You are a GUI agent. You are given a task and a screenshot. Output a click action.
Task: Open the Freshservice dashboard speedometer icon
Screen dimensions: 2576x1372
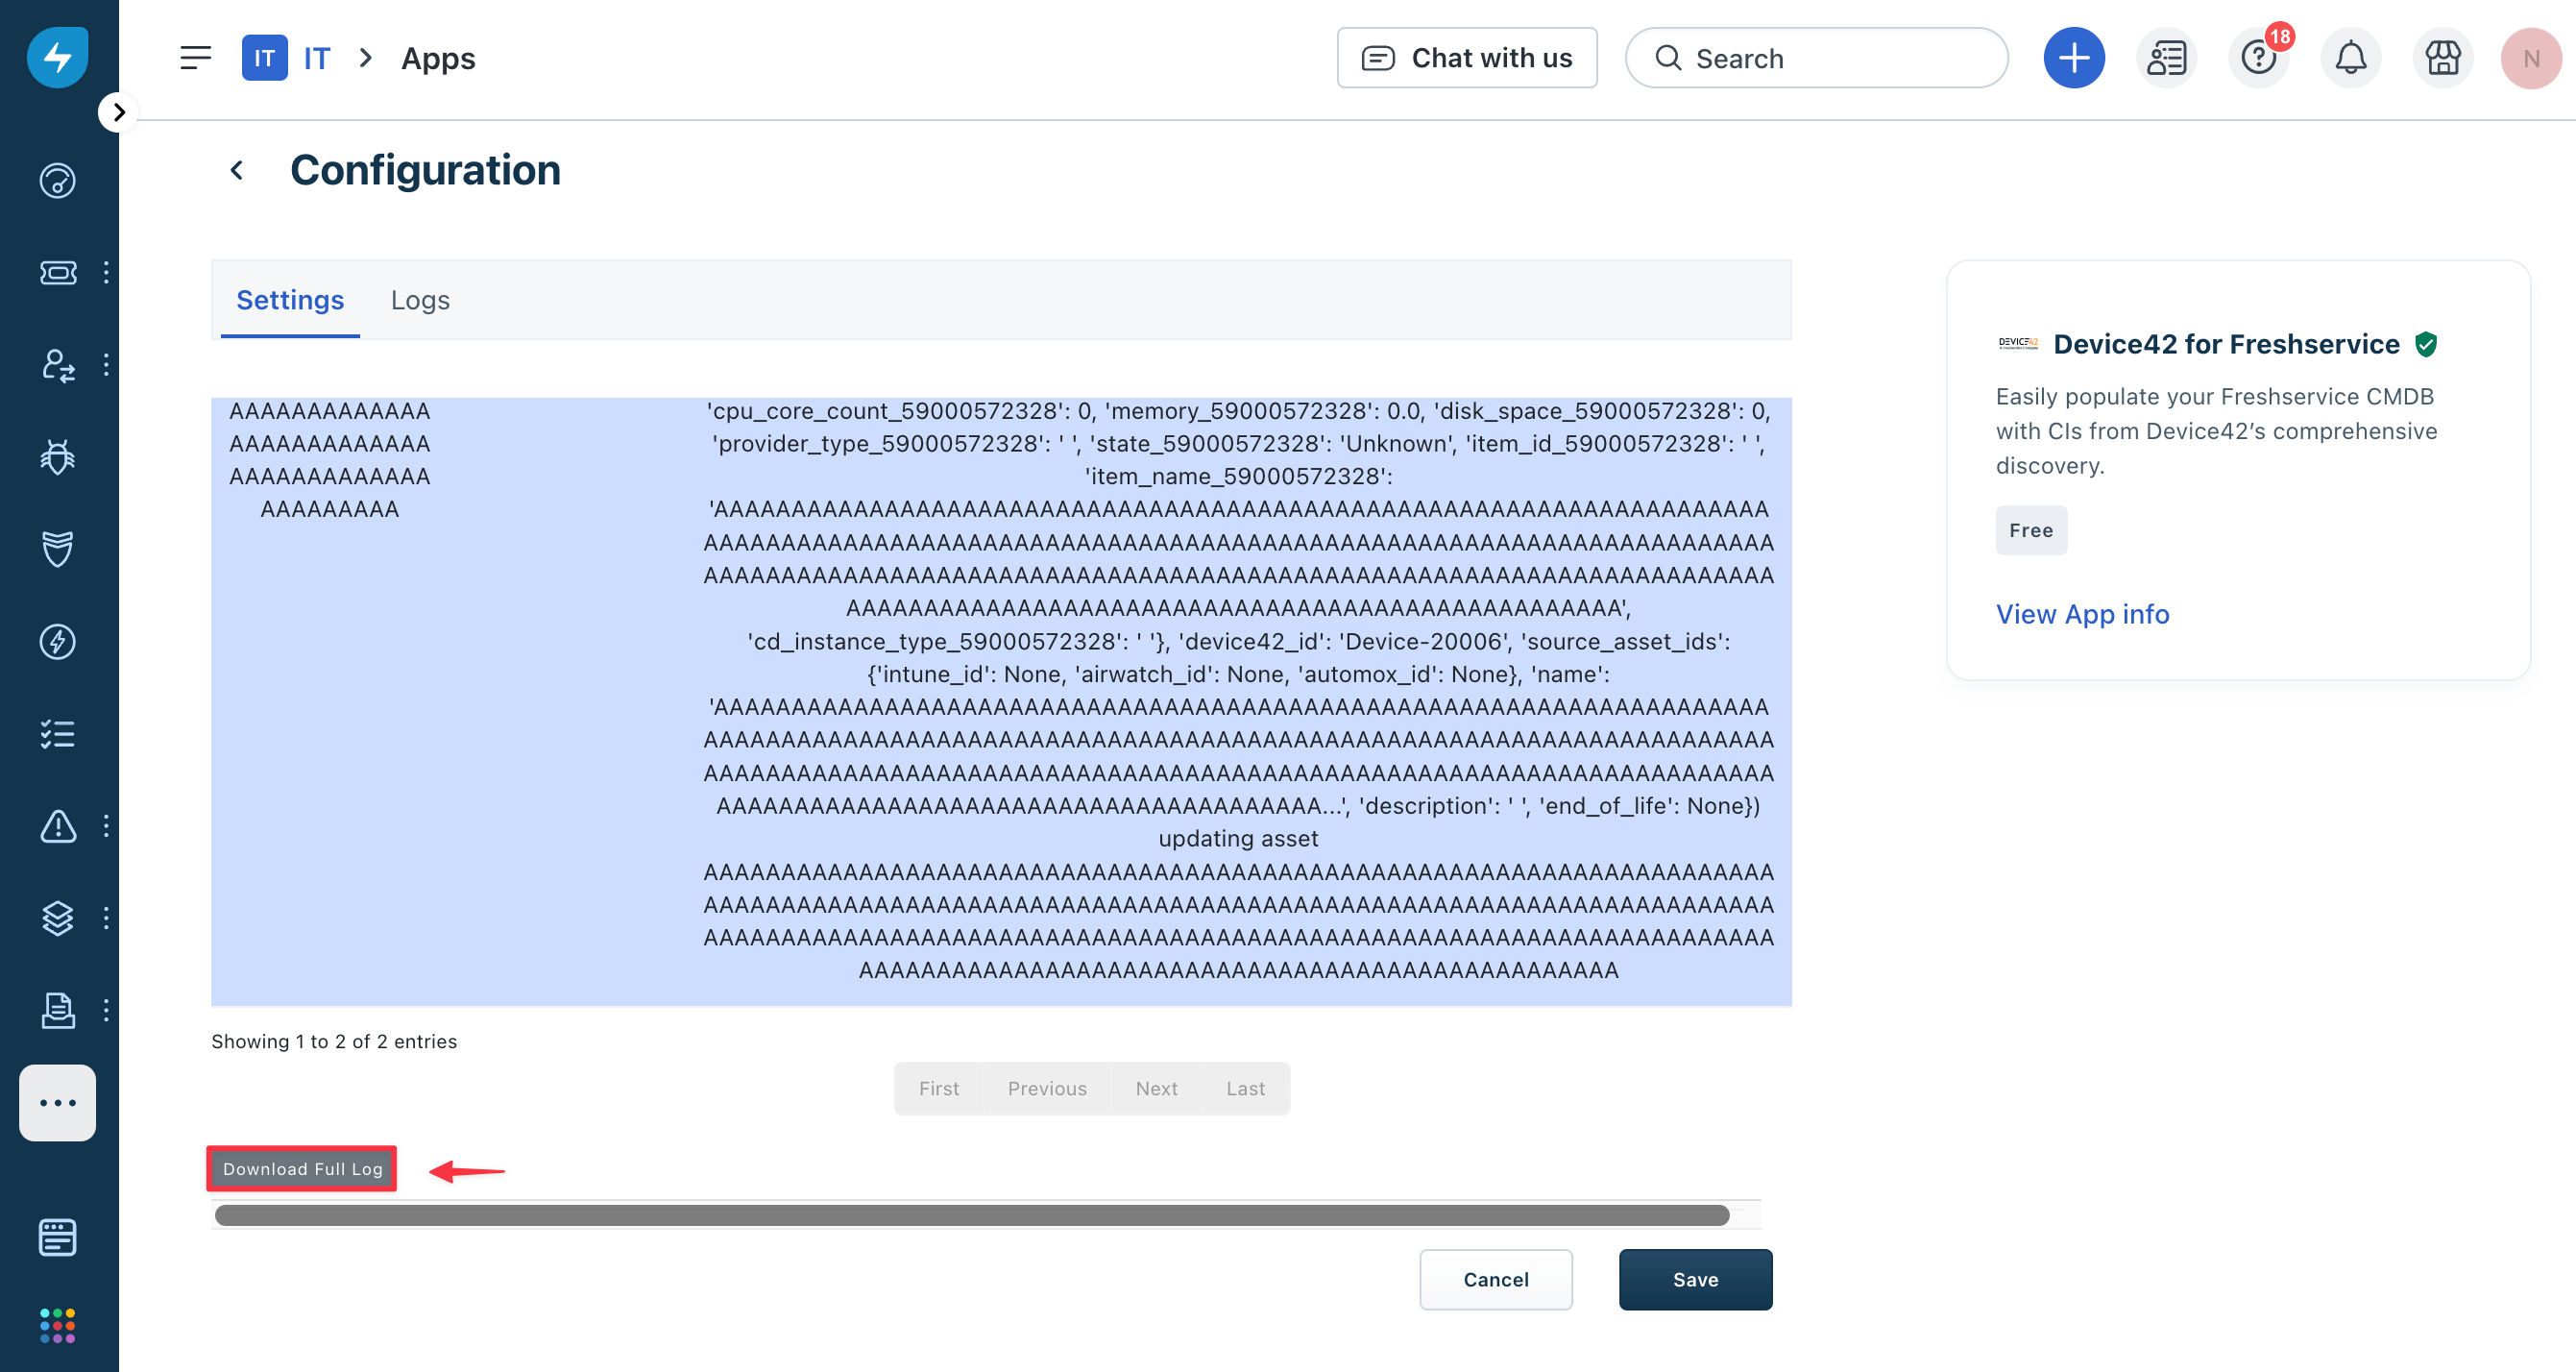click(x=57, y=180)
